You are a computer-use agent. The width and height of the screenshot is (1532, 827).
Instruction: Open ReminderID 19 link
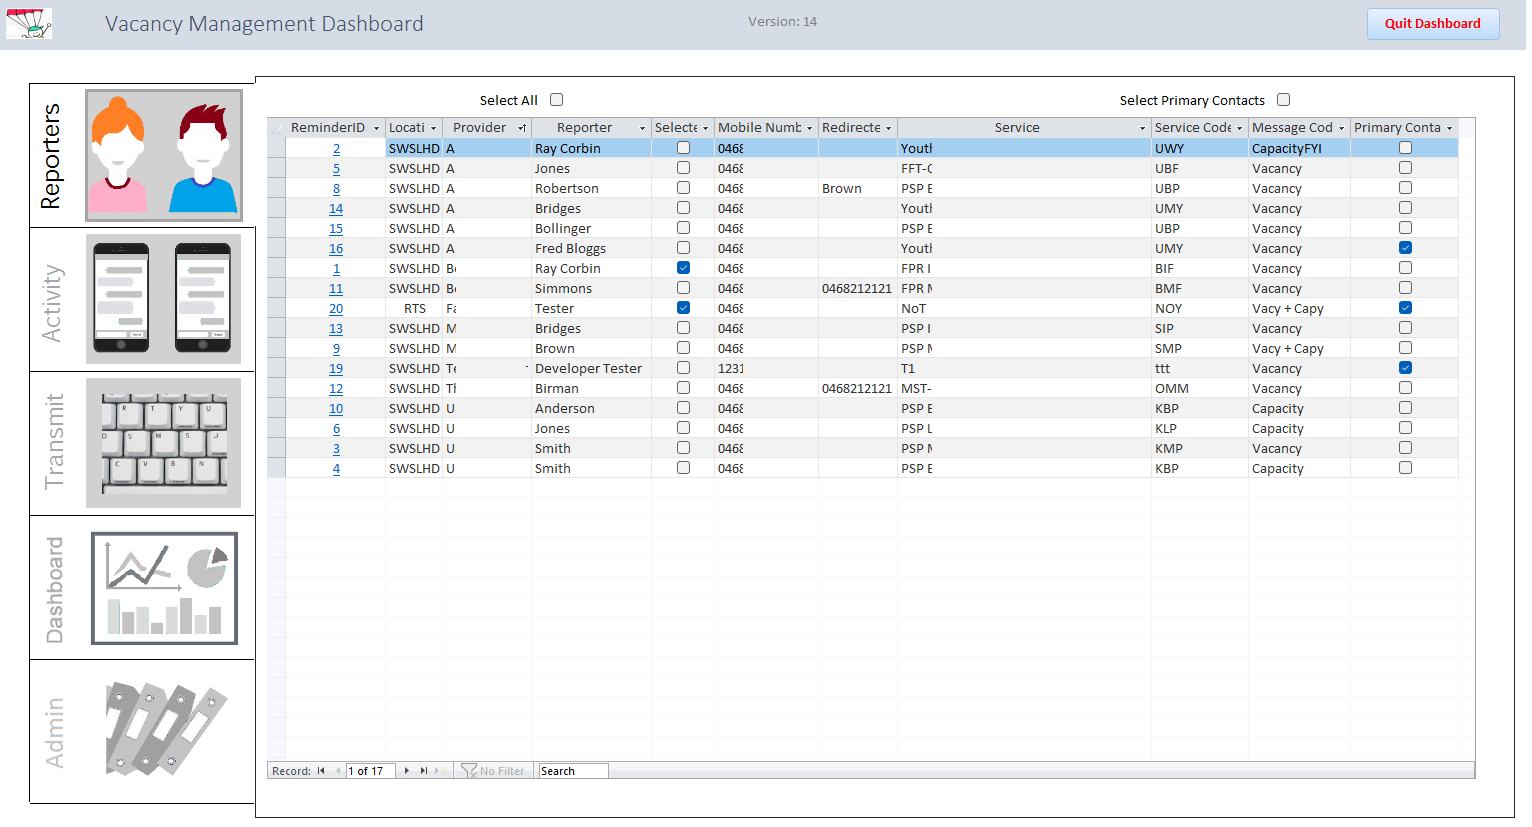[x=336, y=368]
